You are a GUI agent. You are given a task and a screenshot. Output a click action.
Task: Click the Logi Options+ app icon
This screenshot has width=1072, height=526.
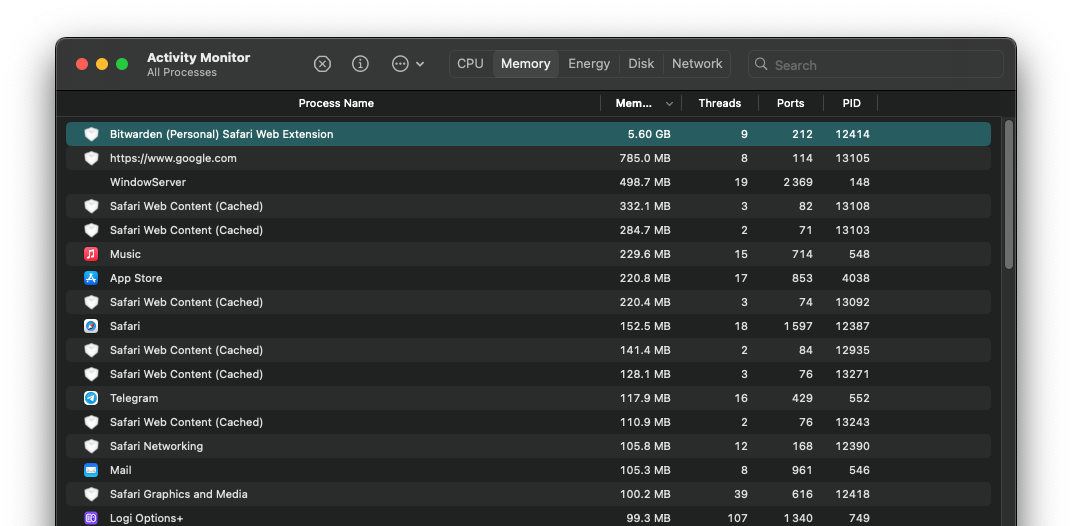[91, 518]
